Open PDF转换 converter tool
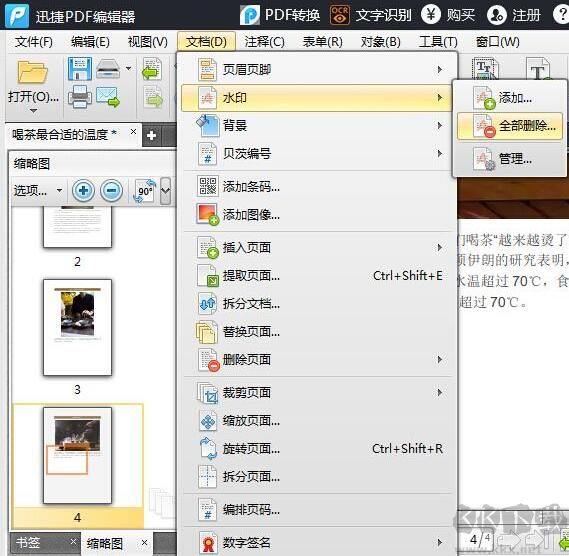Image resolution: width=569 pixels, height=556 pixels. (280, 15)
